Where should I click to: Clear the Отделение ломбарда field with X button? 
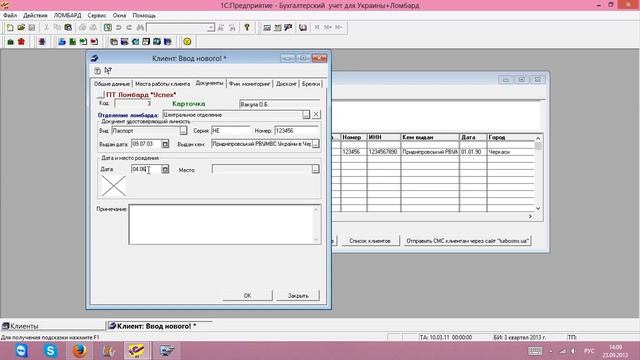click(316, 115)
